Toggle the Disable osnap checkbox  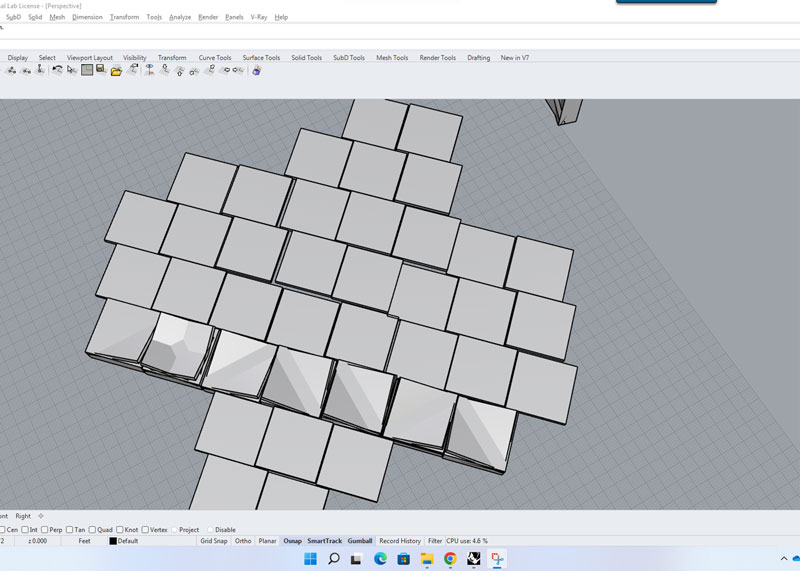210,530
